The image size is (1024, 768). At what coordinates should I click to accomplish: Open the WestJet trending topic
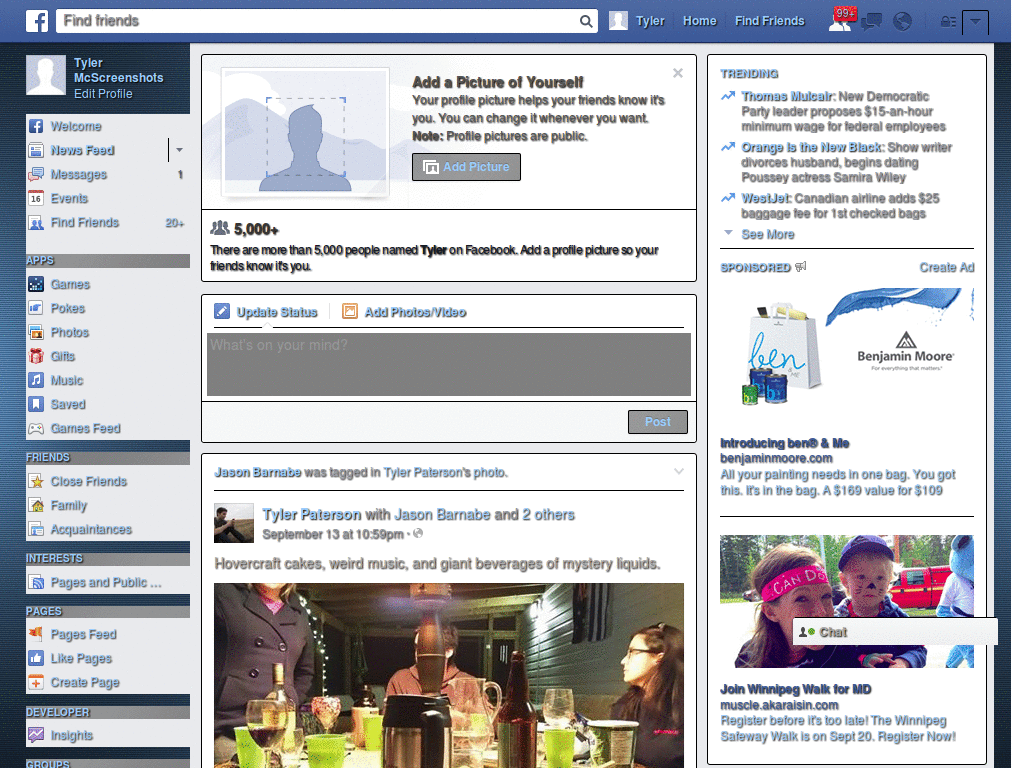tap(765, 199)
